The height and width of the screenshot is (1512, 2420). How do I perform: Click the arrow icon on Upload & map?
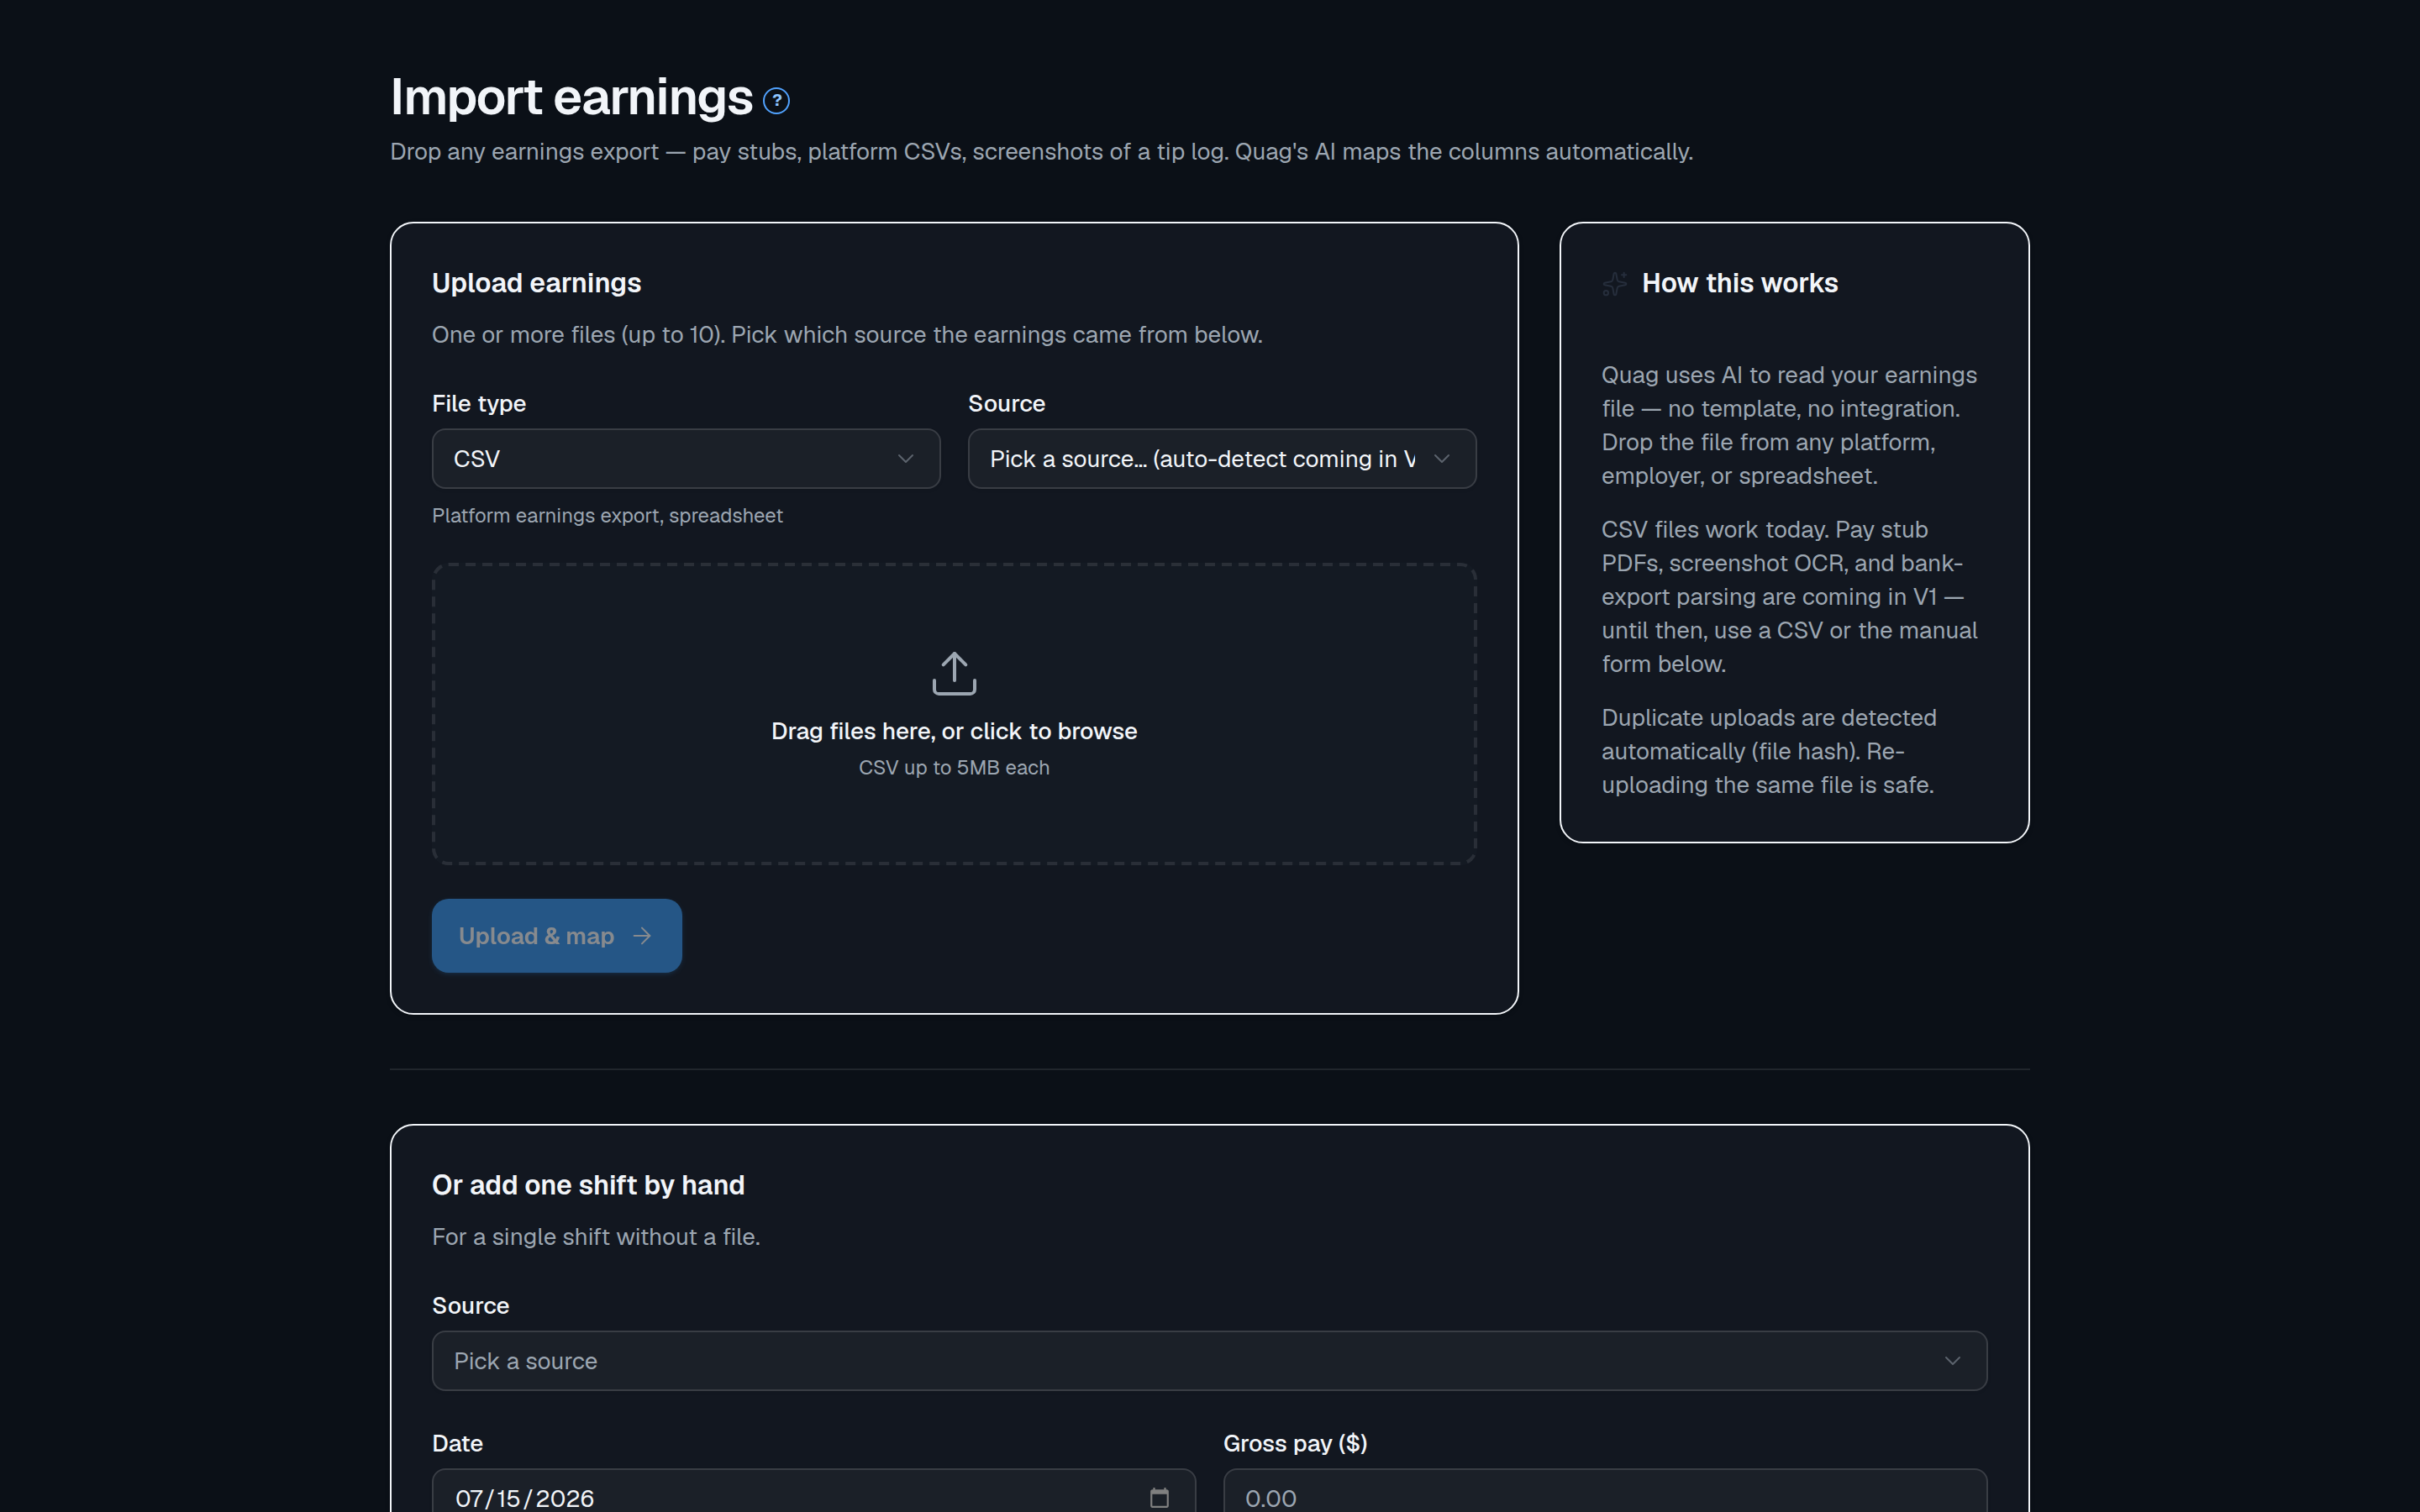[642, 936]
